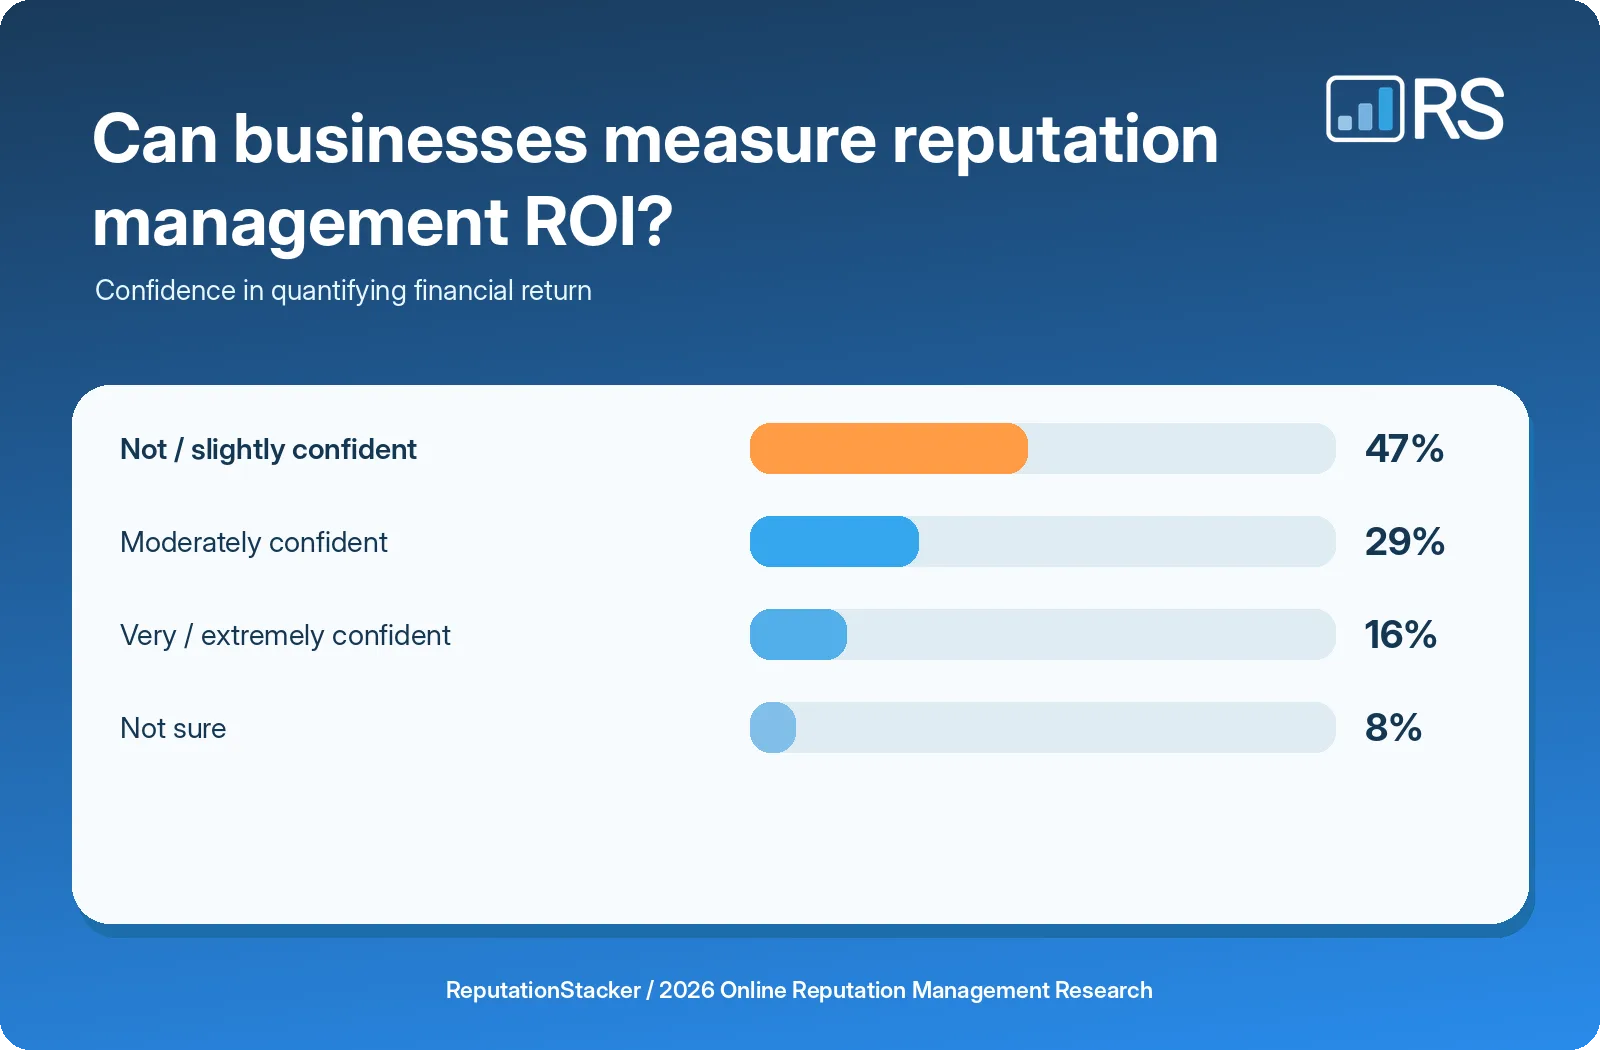The image size is (1600, 1050).
Task: Click the 'Moderately confident' label
Action: (254, 542)
